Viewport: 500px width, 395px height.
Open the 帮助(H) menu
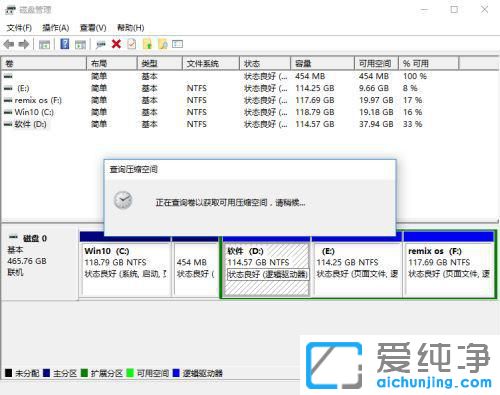pos(130,28)
